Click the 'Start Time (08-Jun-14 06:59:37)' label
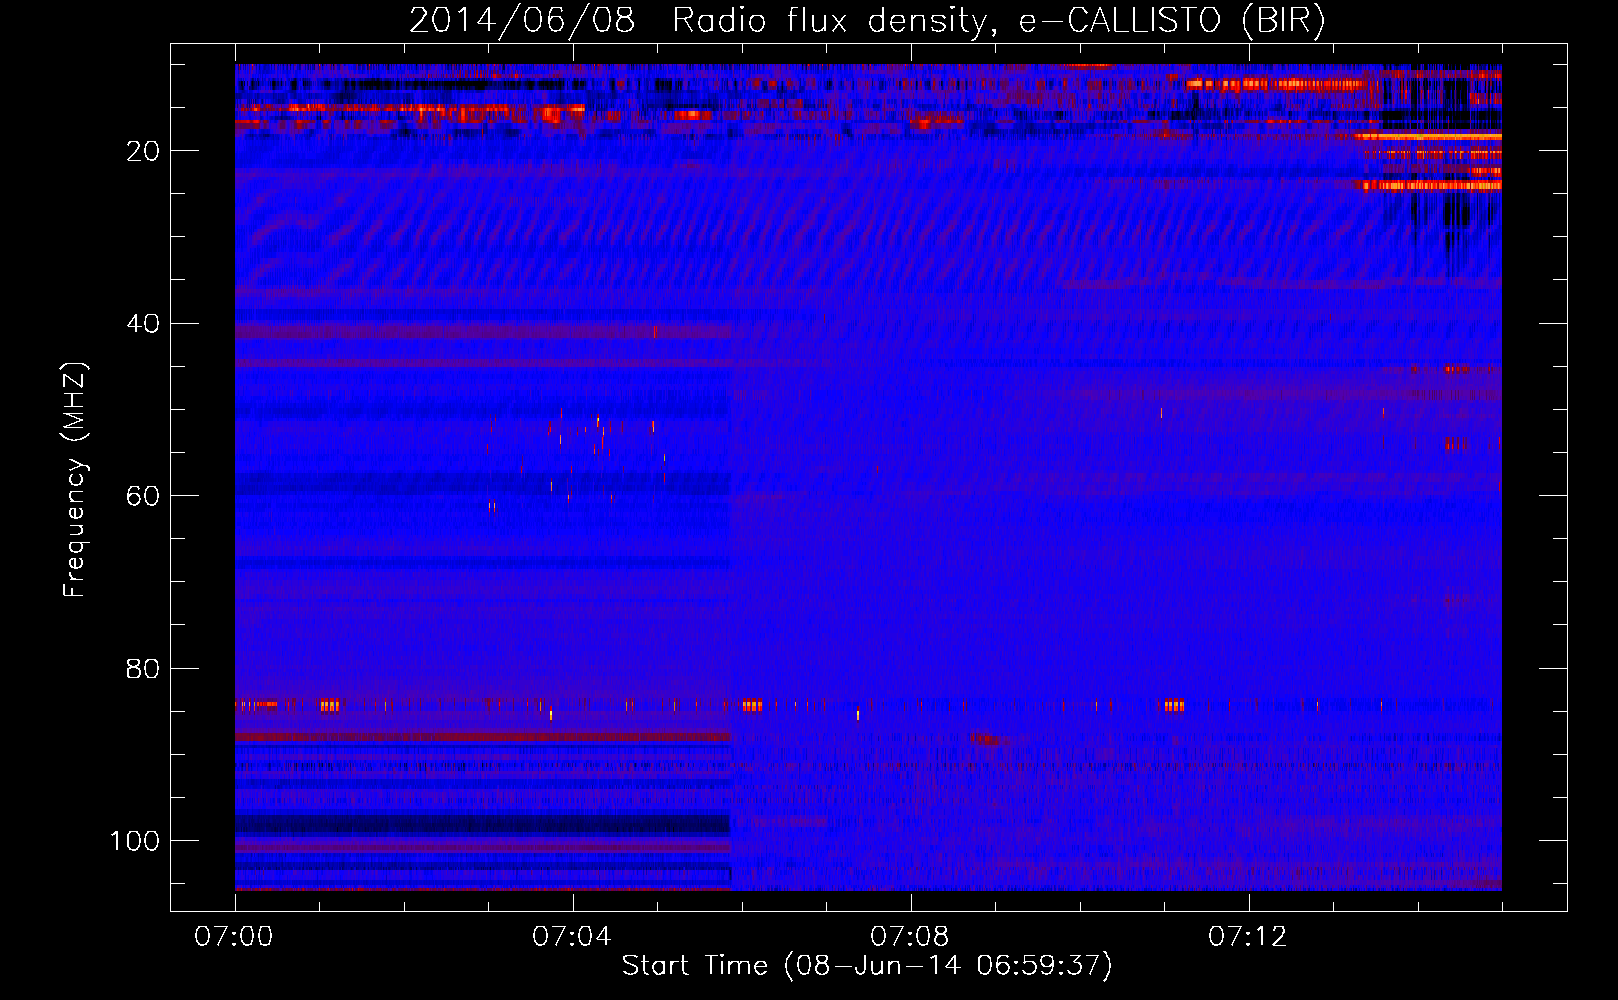This screenshot has width=1618, height=1000. (867, 966)
